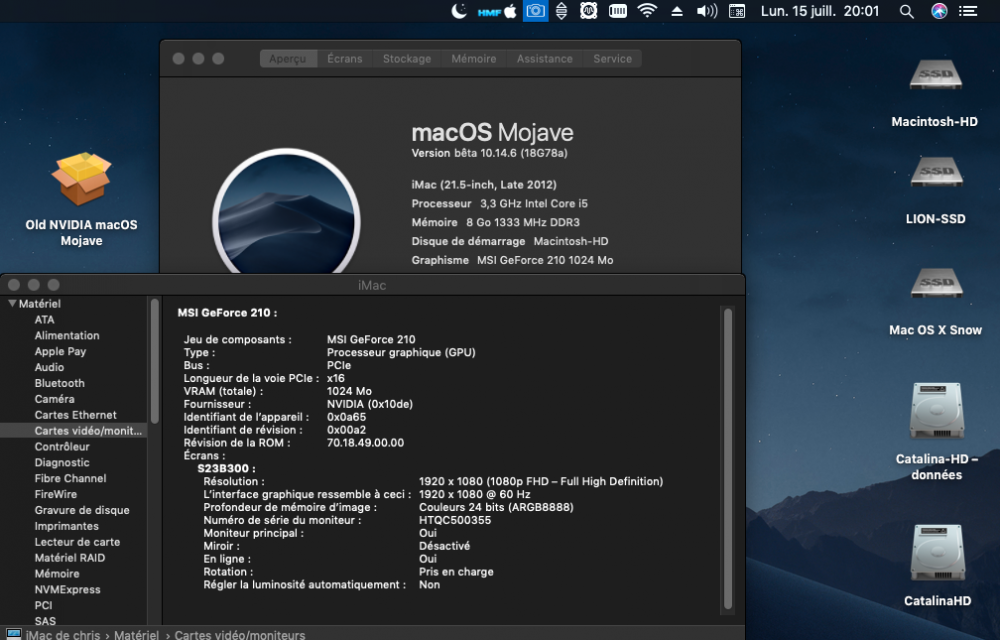Open the volume control in menu bar
The height and width of the screenshot is (640, 1000).
[x=707, y=11]
